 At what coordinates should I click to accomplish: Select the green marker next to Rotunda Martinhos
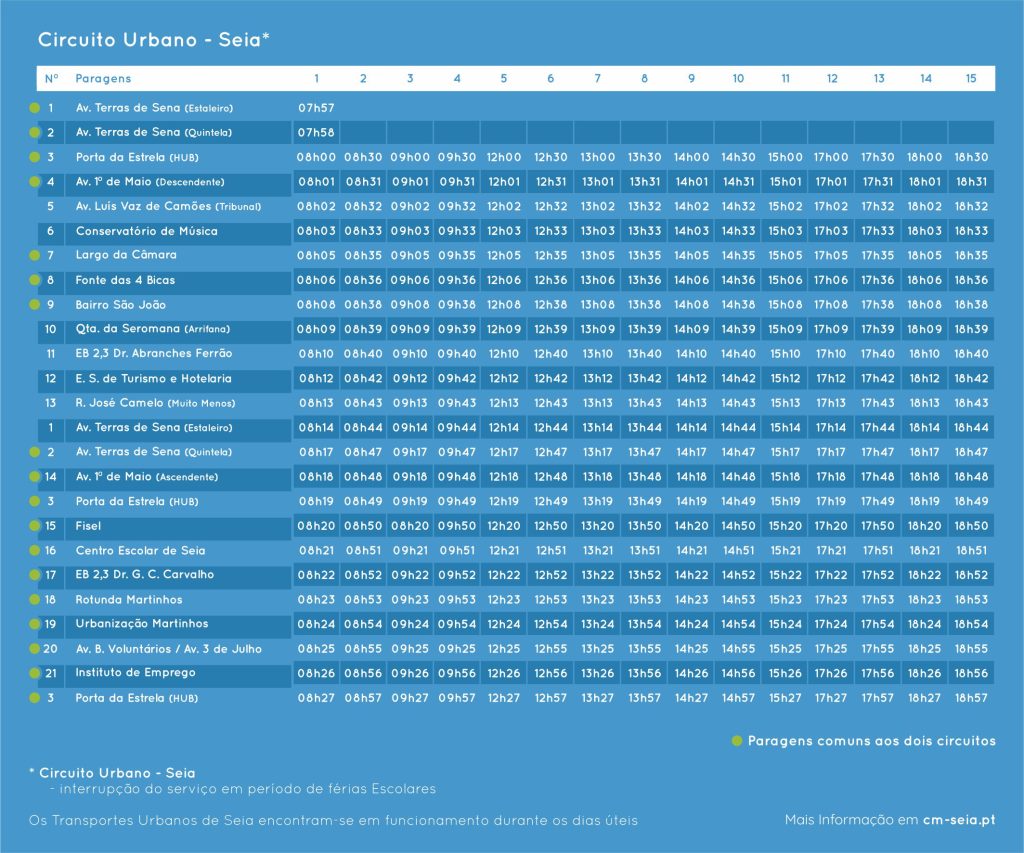(35, 600)
